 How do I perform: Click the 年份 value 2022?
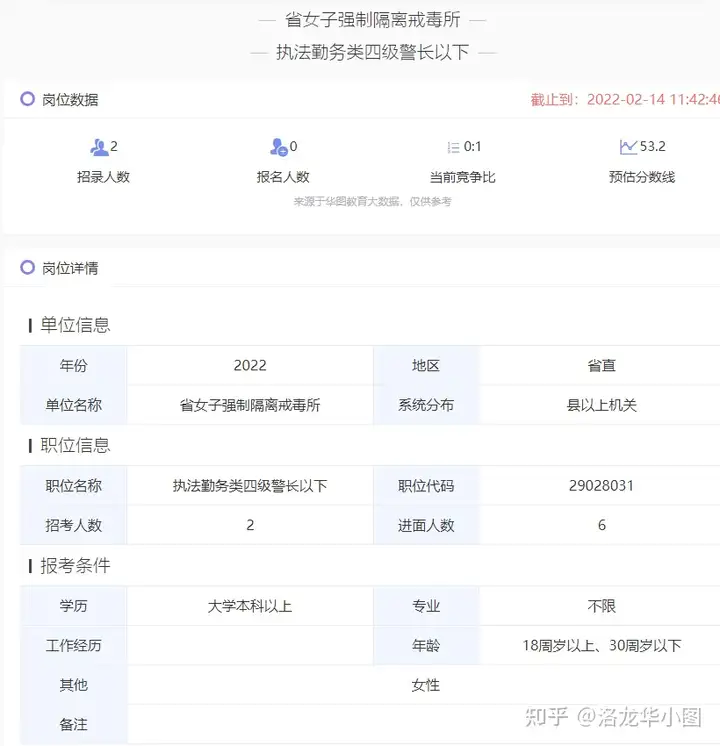pyautogui.click(x=250, y=365)
